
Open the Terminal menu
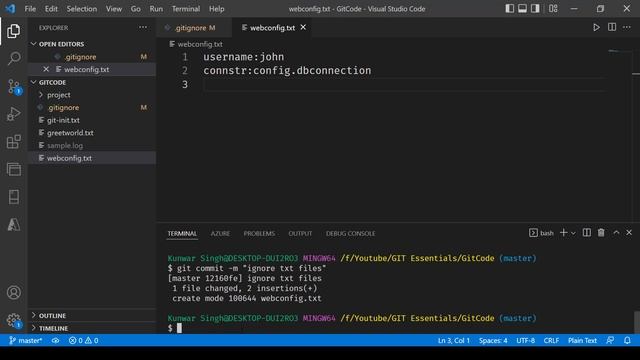[186, 9]
